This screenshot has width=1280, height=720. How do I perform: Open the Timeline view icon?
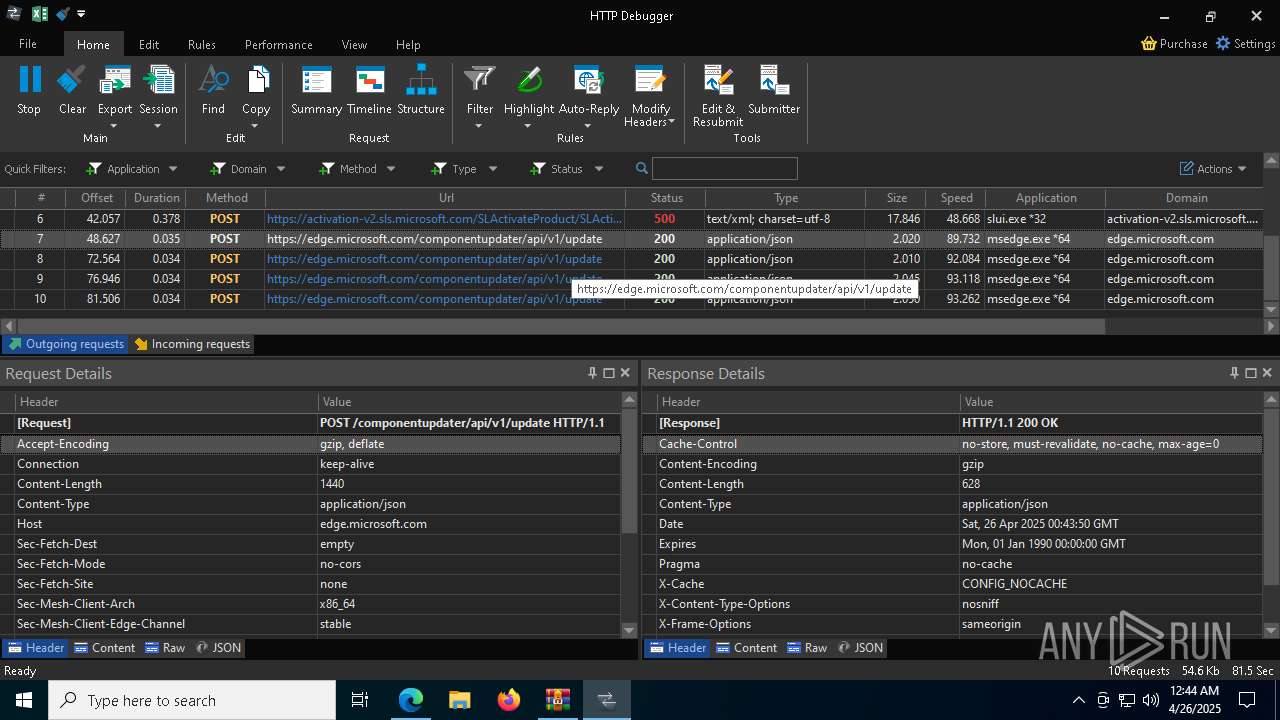(x=370, y=80)
